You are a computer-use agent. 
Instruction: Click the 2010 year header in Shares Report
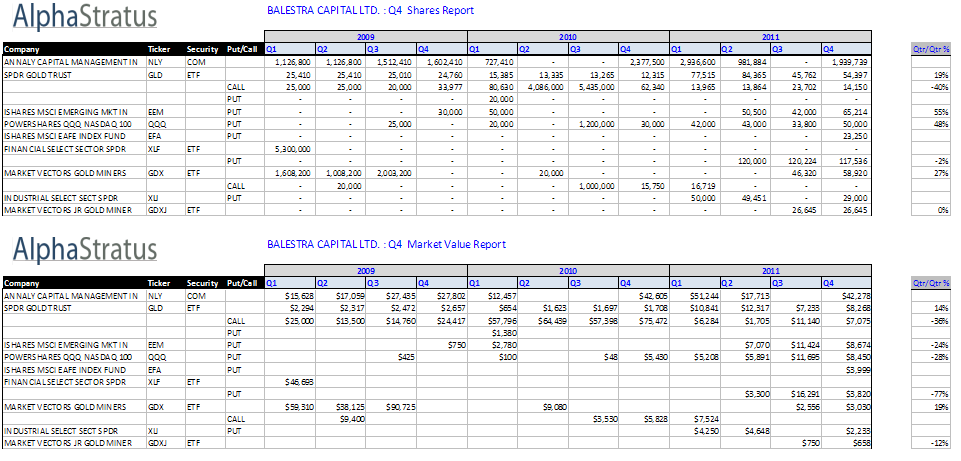568,37
